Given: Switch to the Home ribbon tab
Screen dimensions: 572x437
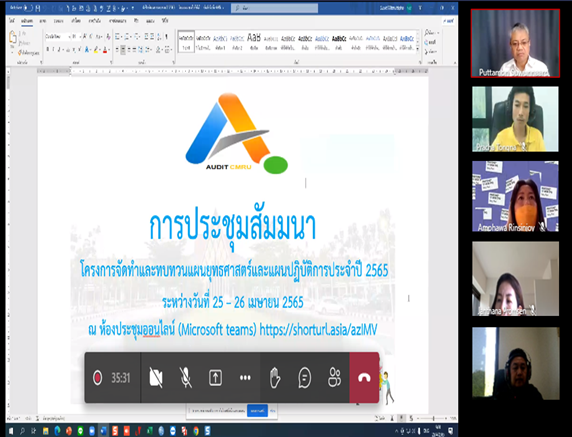Looking at the screenshot, I should coord(27,21).
